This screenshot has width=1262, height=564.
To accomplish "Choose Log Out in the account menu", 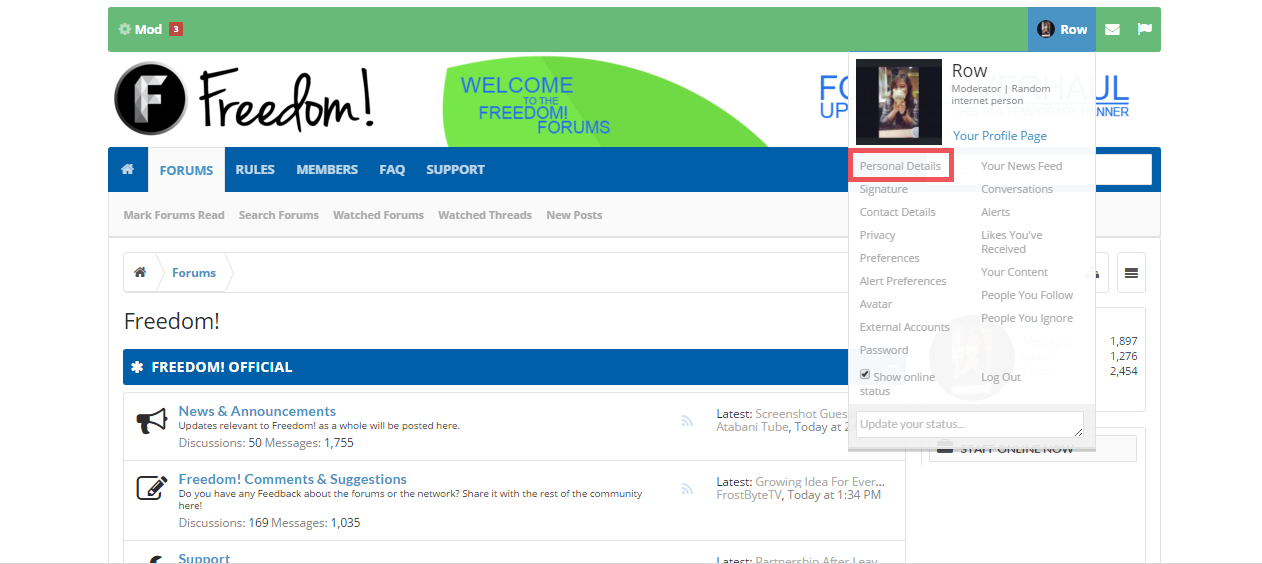I will [1000, 377].
